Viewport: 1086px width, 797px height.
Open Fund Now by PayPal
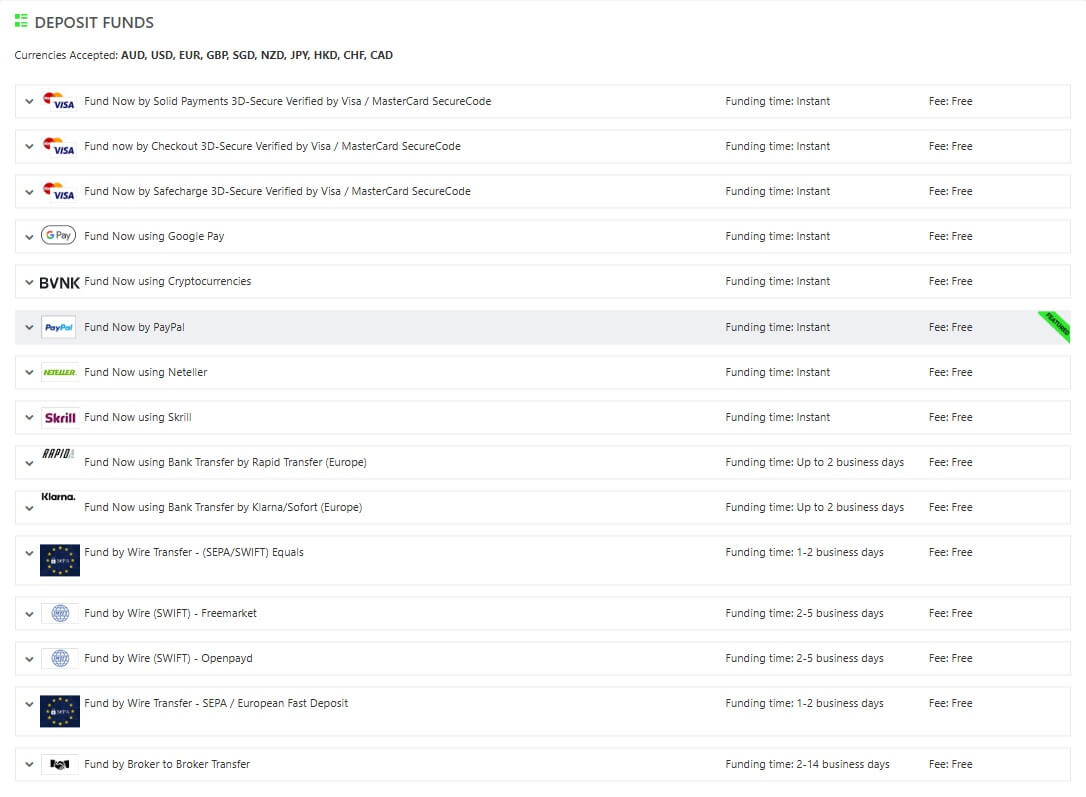click(134, 328)
